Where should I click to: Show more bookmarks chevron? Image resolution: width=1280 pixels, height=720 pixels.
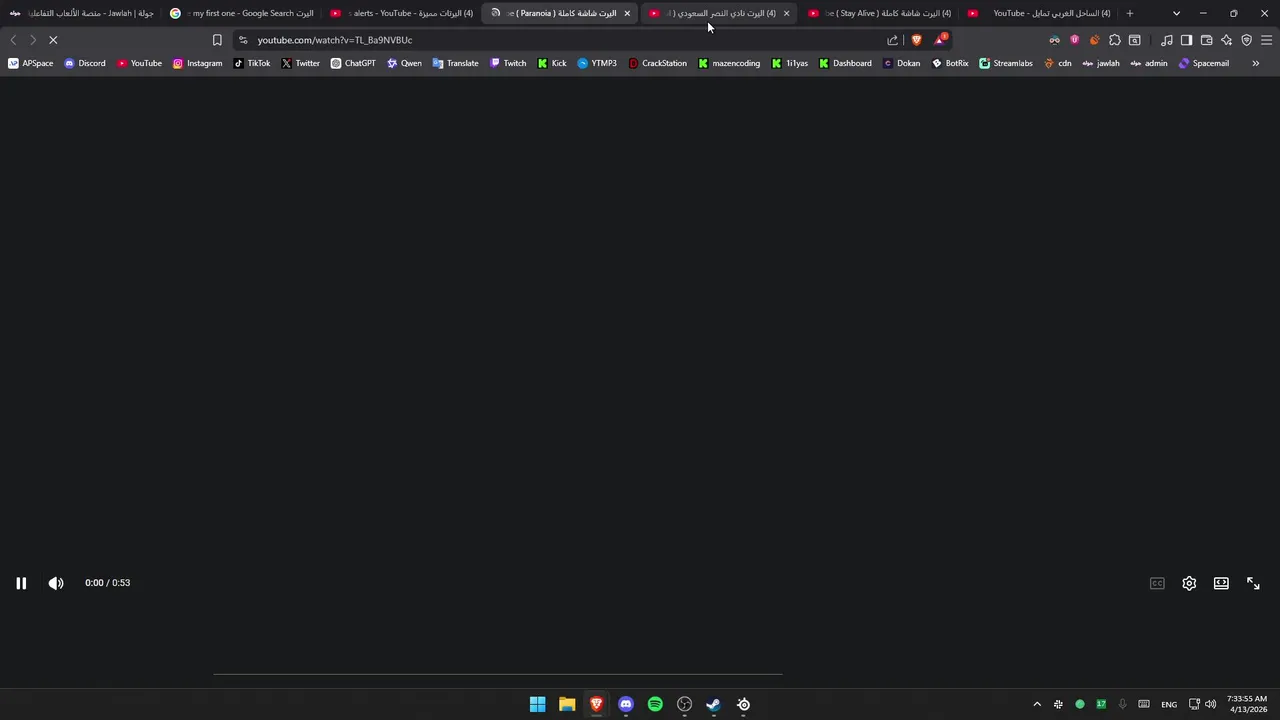tap(1256, 63)
